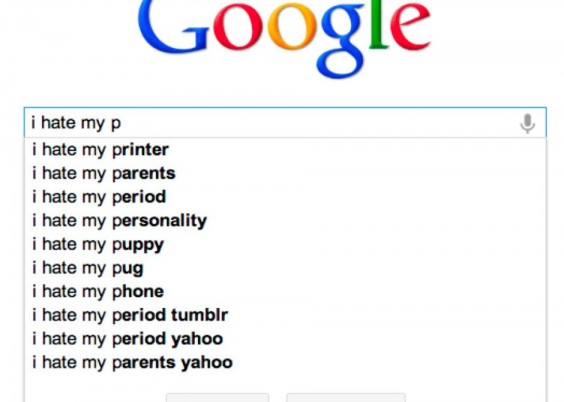
Task: Click the green letter l in logo
Action: pyautogui.click(x=378, y=24)
